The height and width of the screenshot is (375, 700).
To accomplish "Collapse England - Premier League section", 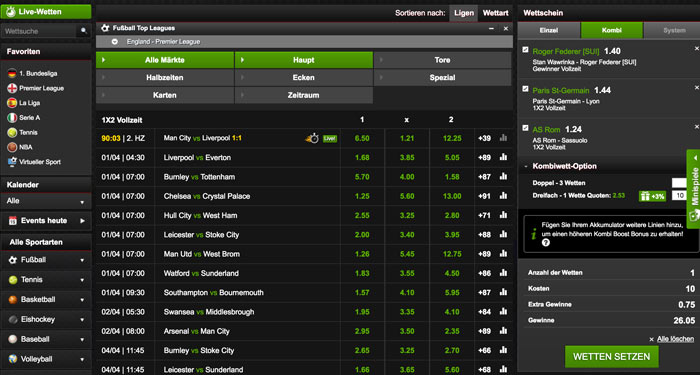I will 115,42.
